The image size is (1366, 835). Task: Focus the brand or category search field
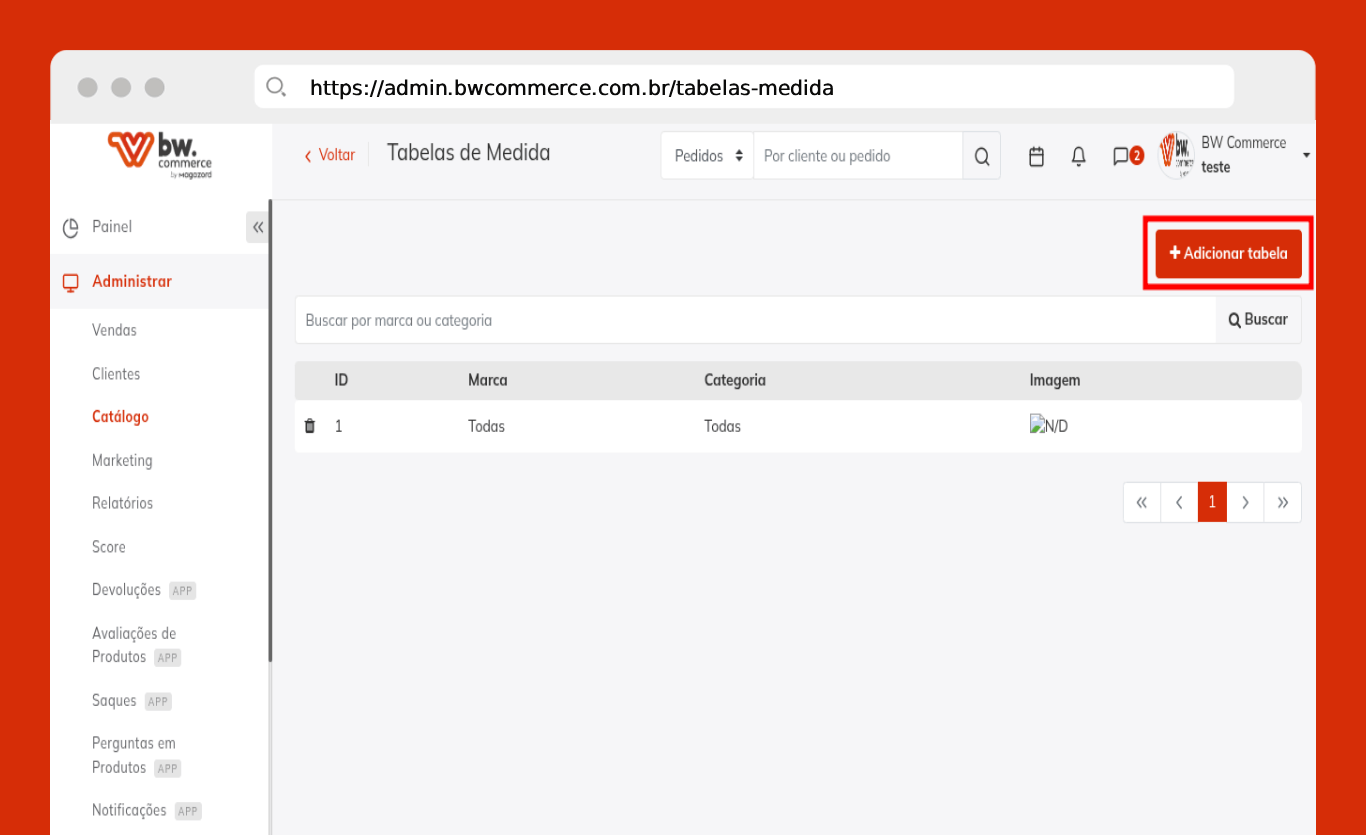click(x=755, y=320)
